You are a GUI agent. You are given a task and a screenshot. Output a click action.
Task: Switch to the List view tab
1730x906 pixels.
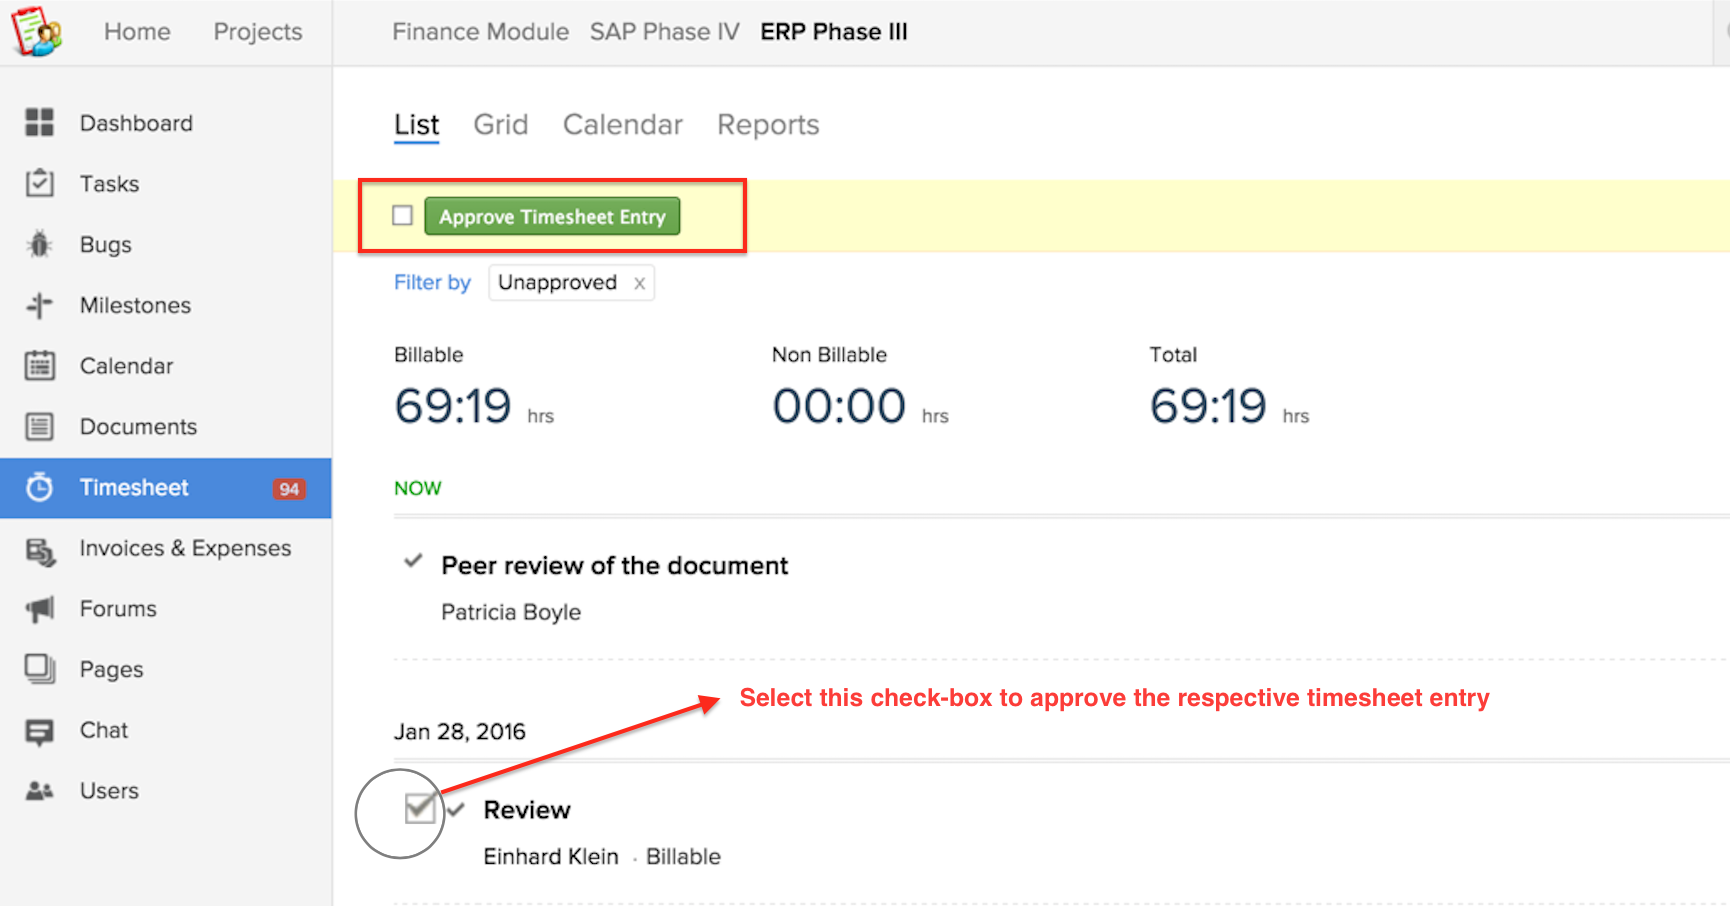pos(416,125)
